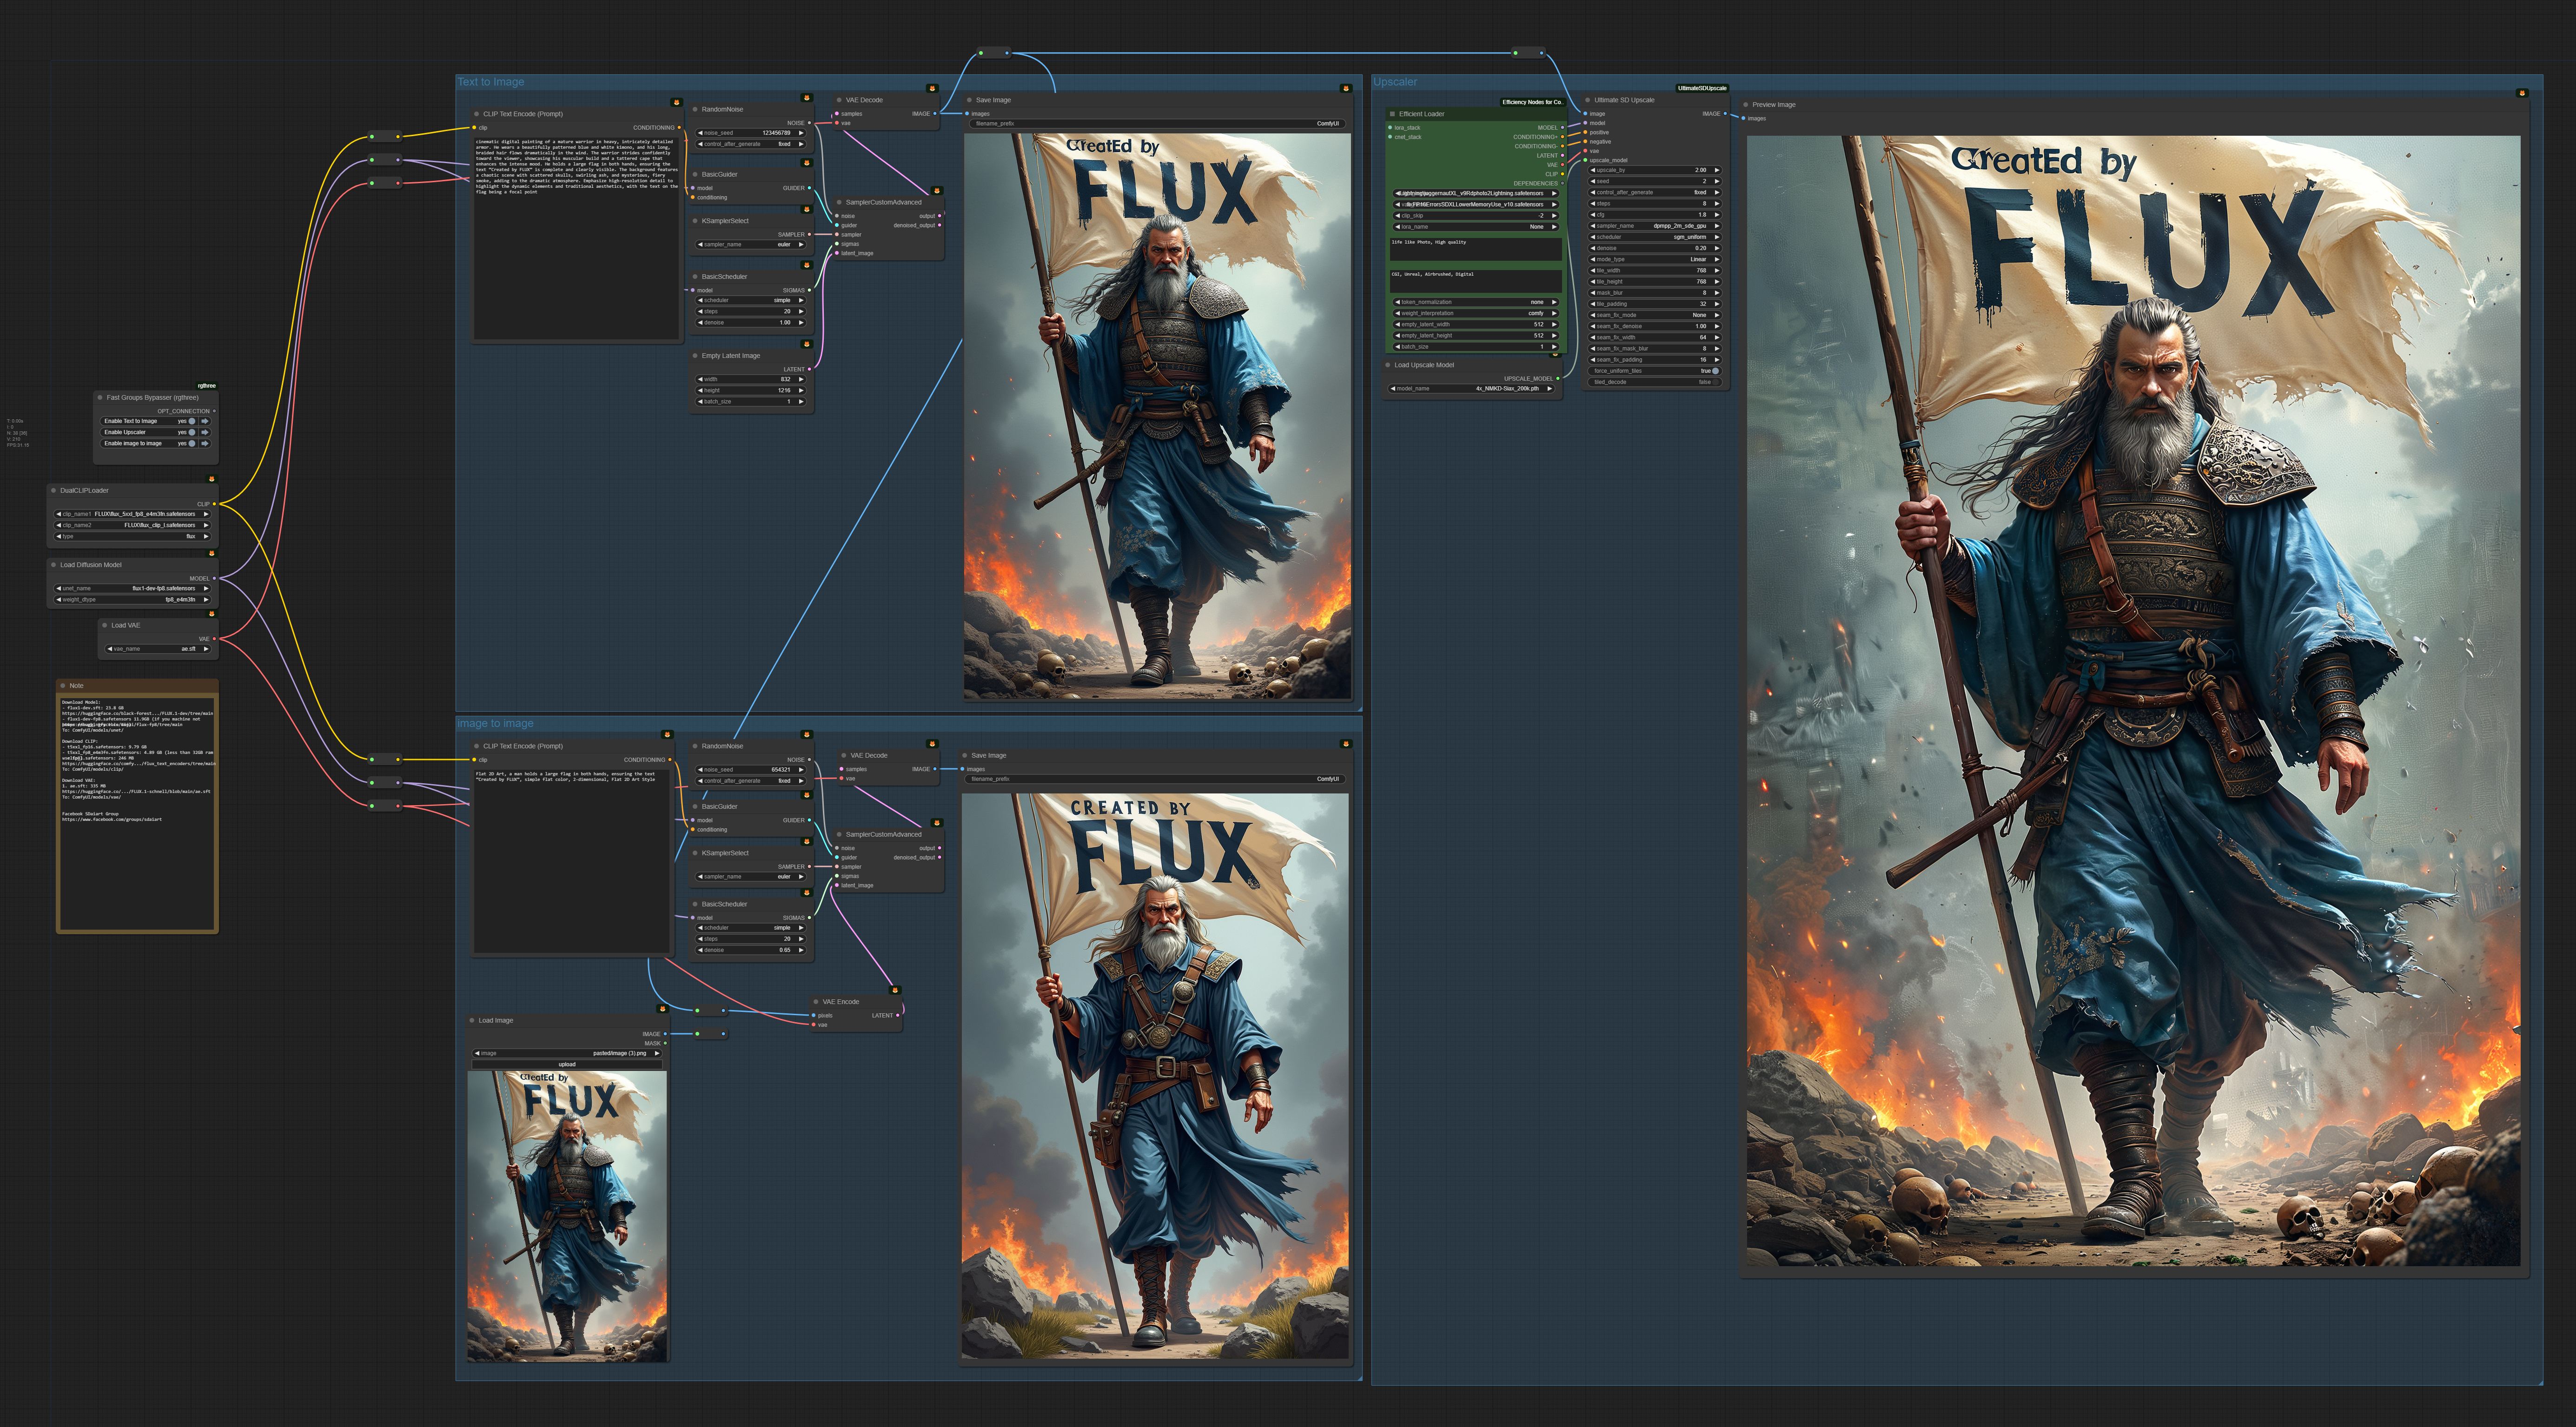
Task: Click NOISE output socket of top RandomNoise
Action: pyautogui.click(x=809, y=123)
